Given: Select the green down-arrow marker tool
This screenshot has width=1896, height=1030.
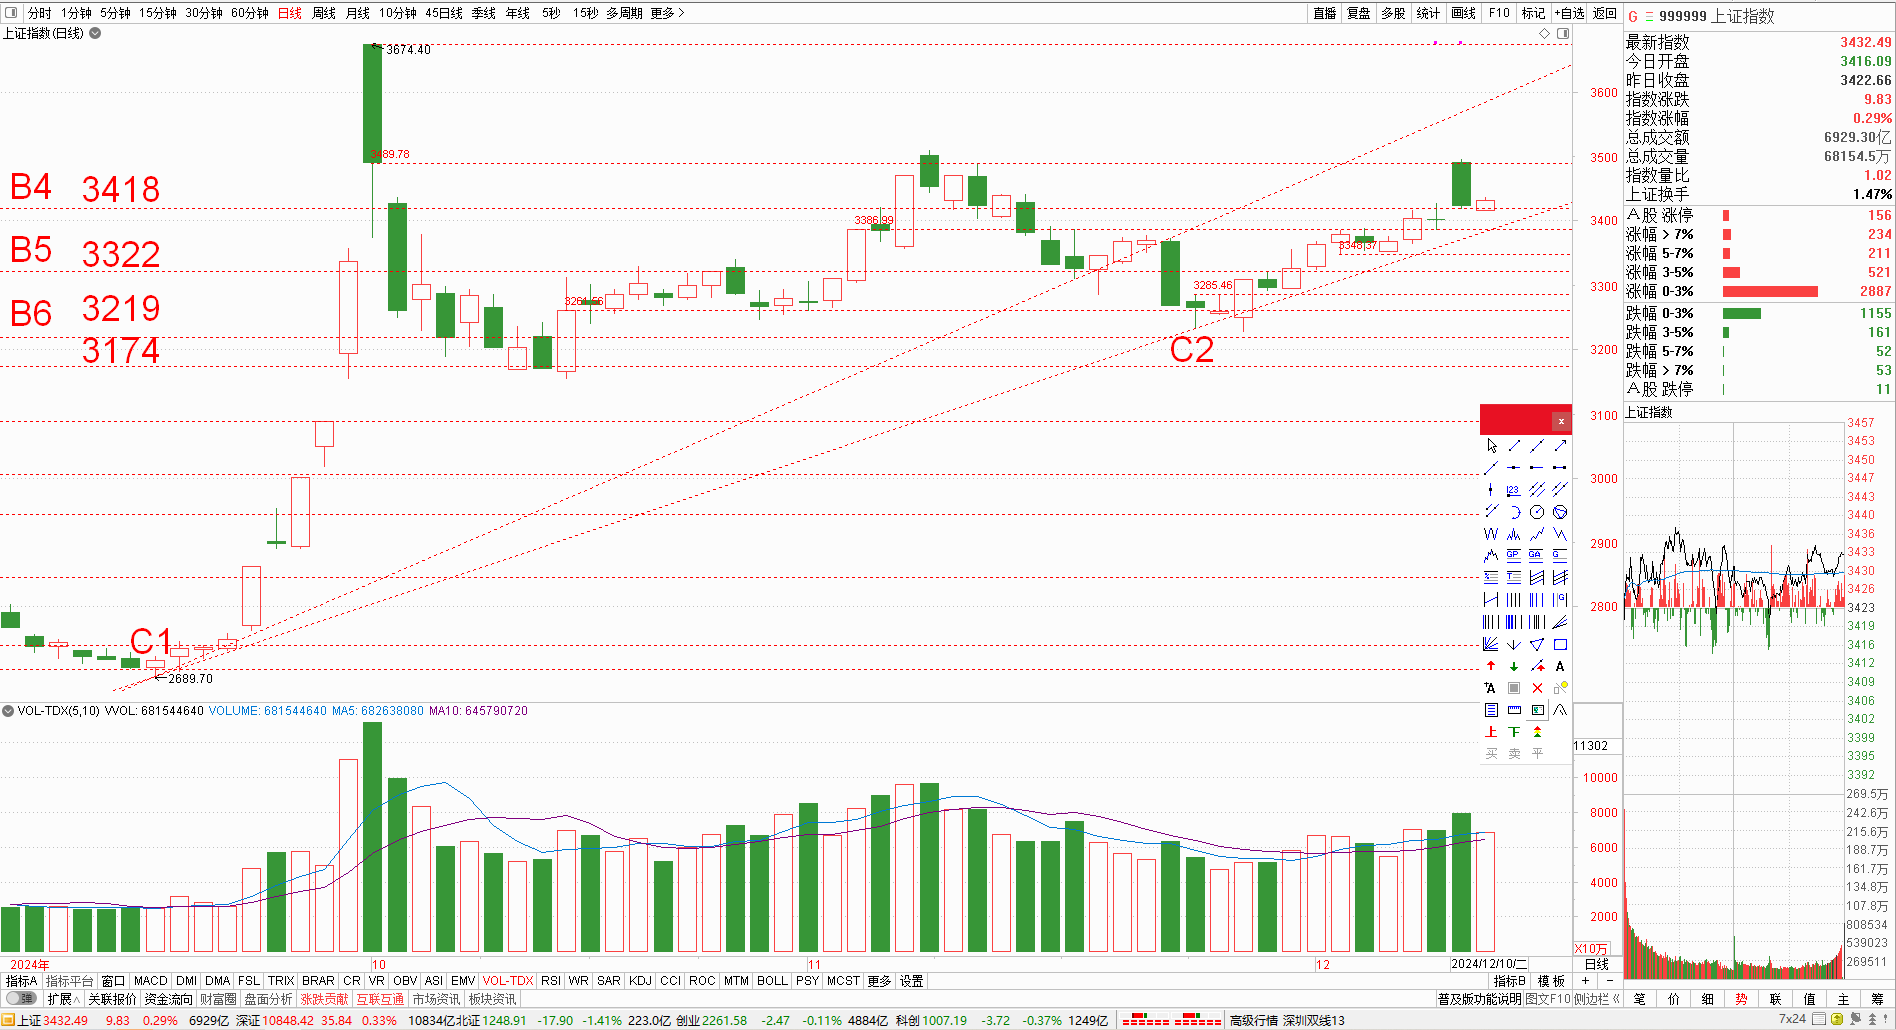Looking at the screenshot, I should click(x=1514, y=666).
